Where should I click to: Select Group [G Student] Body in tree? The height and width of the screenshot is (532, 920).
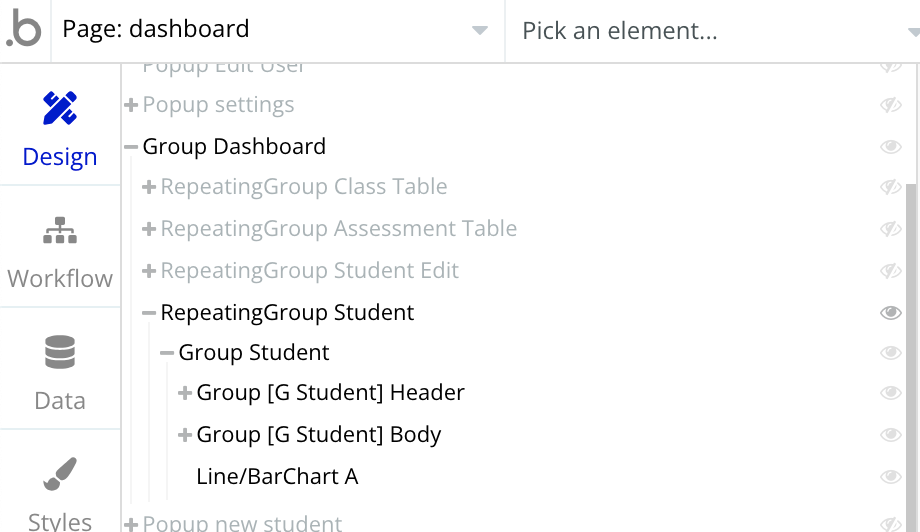318,435
